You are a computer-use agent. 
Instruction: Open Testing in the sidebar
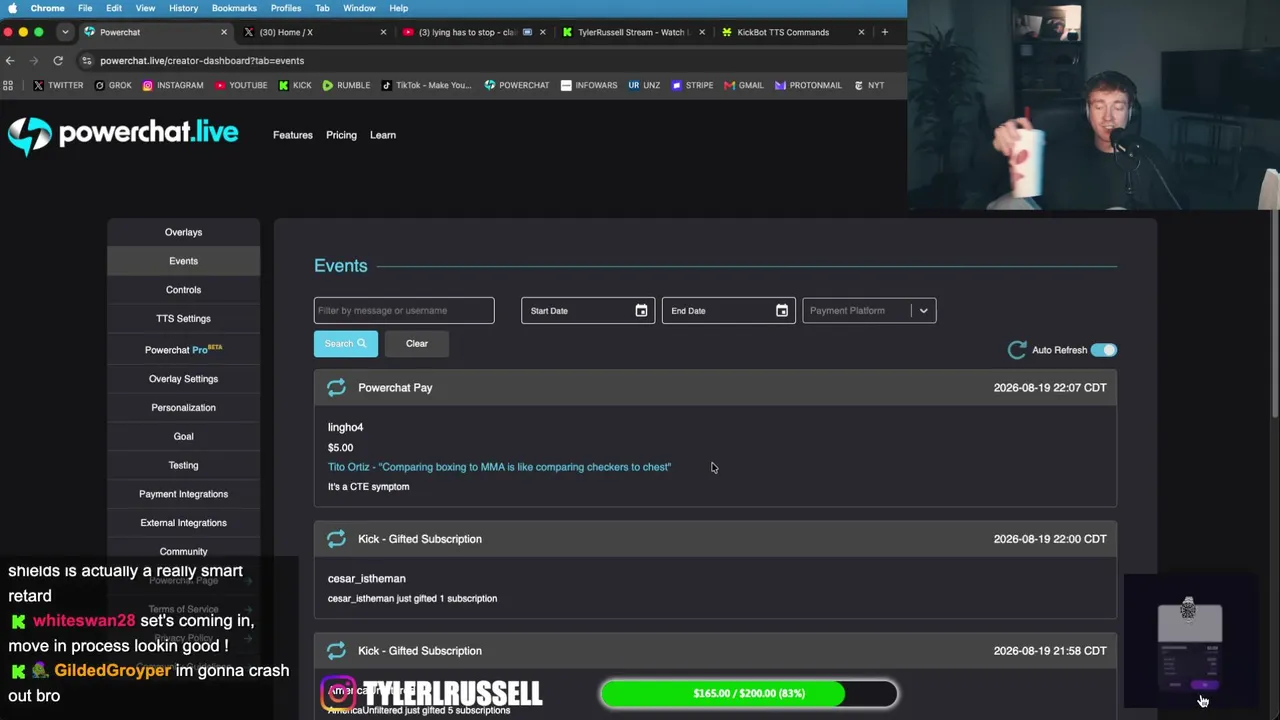coord(183,465)
